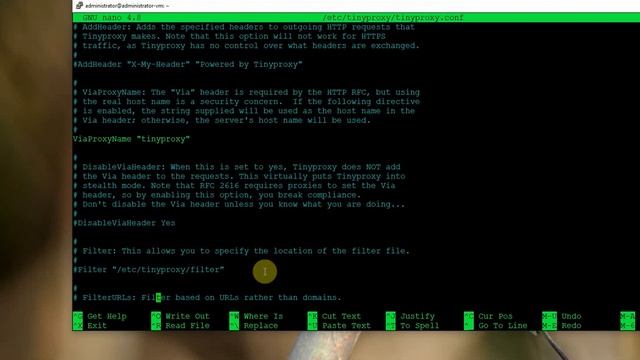Click the 'Read File' shortcut label

pos(187,326)
